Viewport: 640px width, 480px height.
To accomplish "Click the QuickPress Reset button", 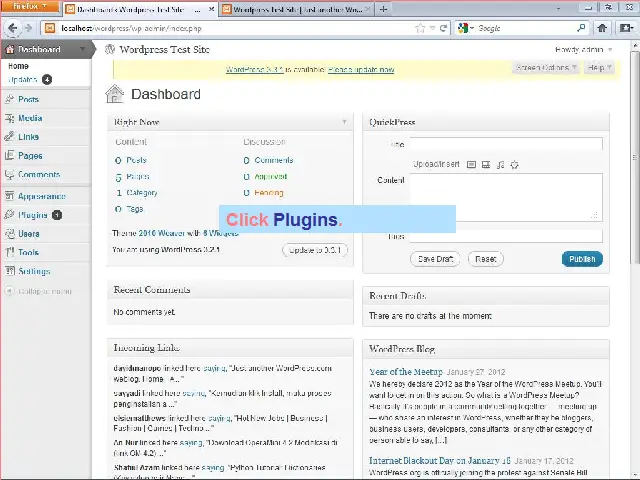I will [486, 259].
